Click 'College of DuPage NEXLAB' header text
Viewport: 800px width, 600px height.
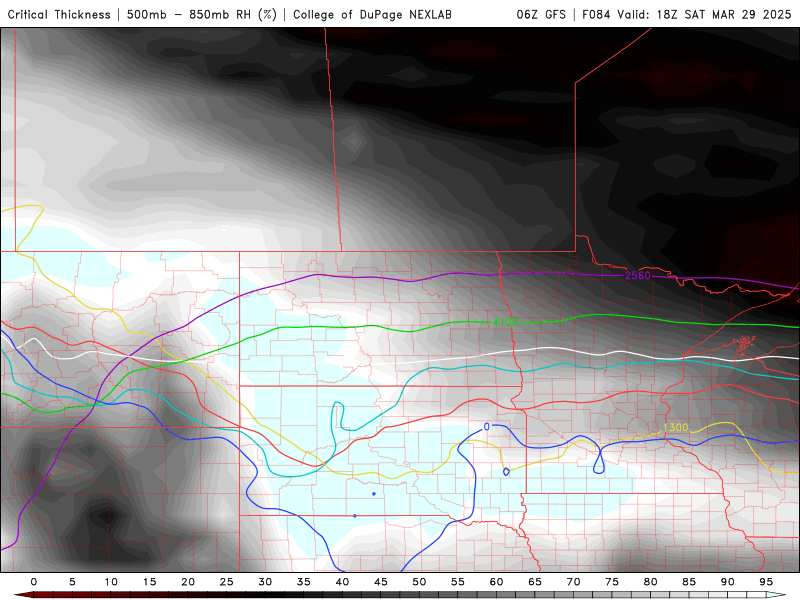pos(372,14)
